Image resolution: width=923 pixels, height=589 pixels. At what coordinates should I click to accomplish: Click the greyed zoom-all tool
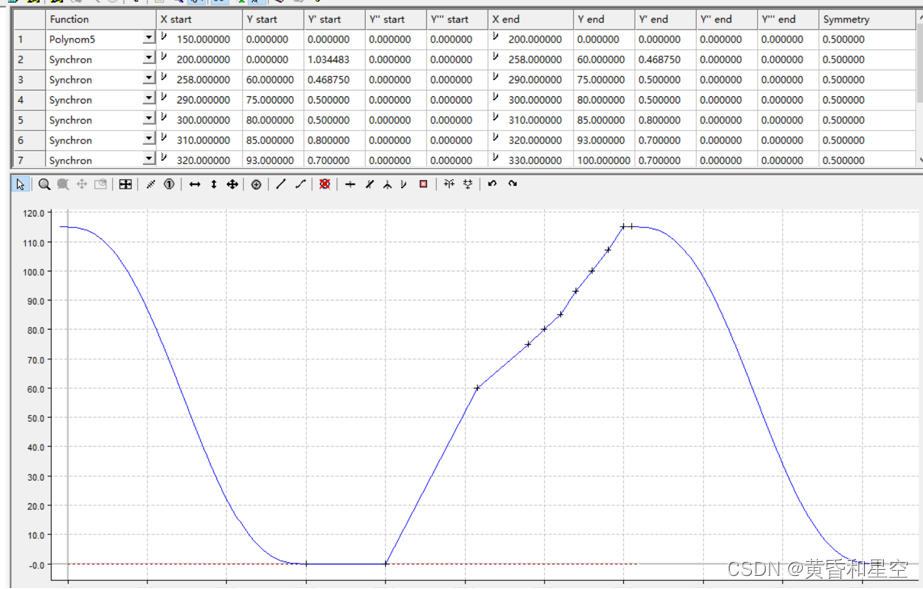pyautogui.click(x=63, y=185)
